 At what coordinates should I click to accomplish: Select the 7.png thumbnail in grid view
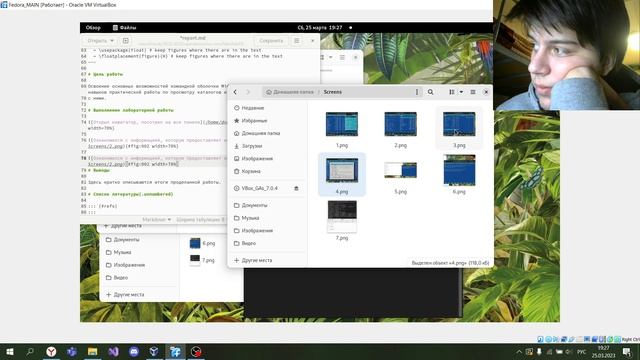click(x=342, y=216)
